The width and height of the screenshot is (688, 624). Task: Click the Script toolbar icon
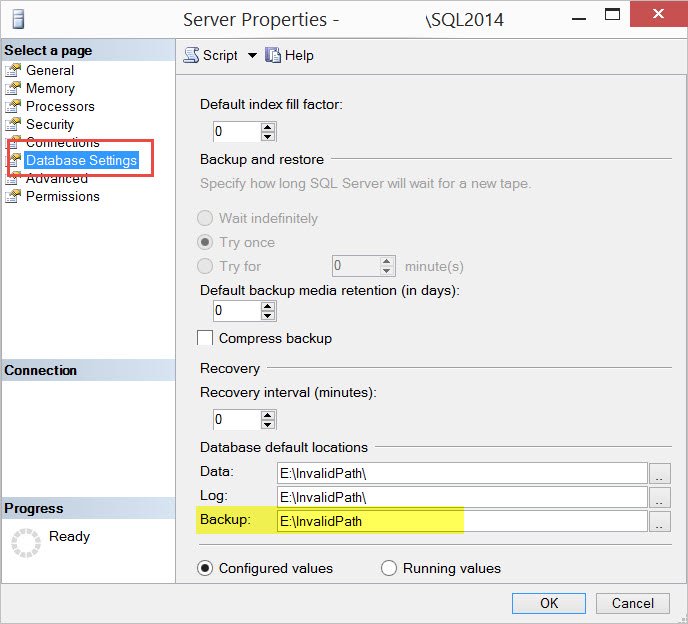(x=191, y=55)
